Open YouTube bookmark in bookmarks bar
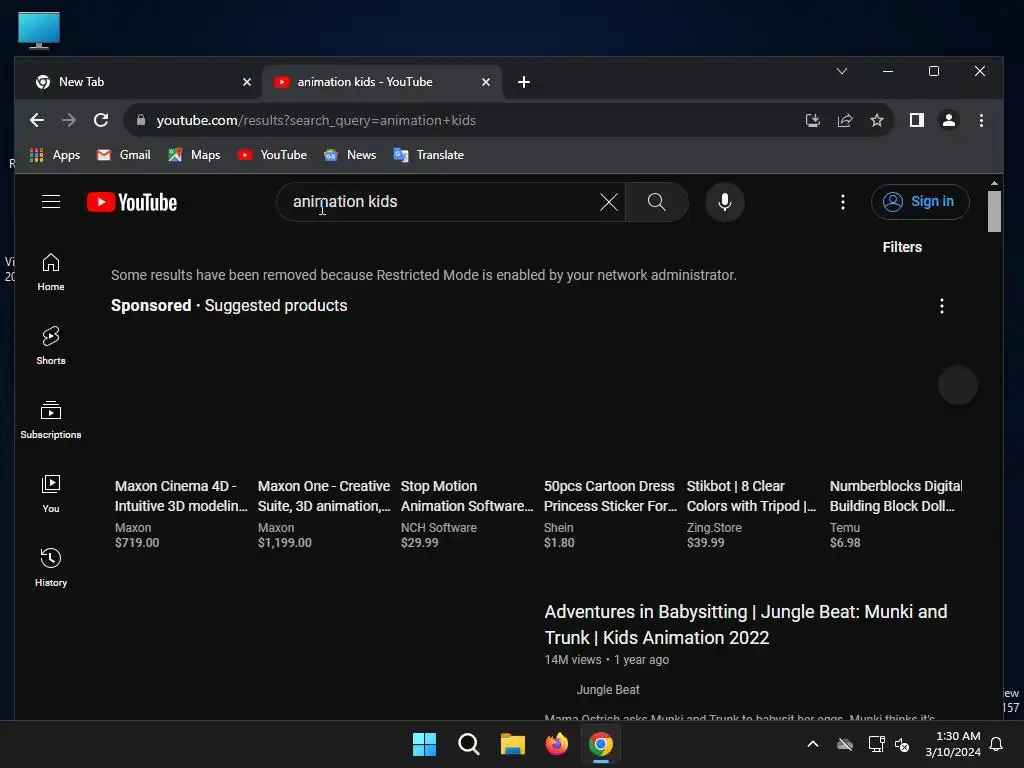 [x=272, y=155]
